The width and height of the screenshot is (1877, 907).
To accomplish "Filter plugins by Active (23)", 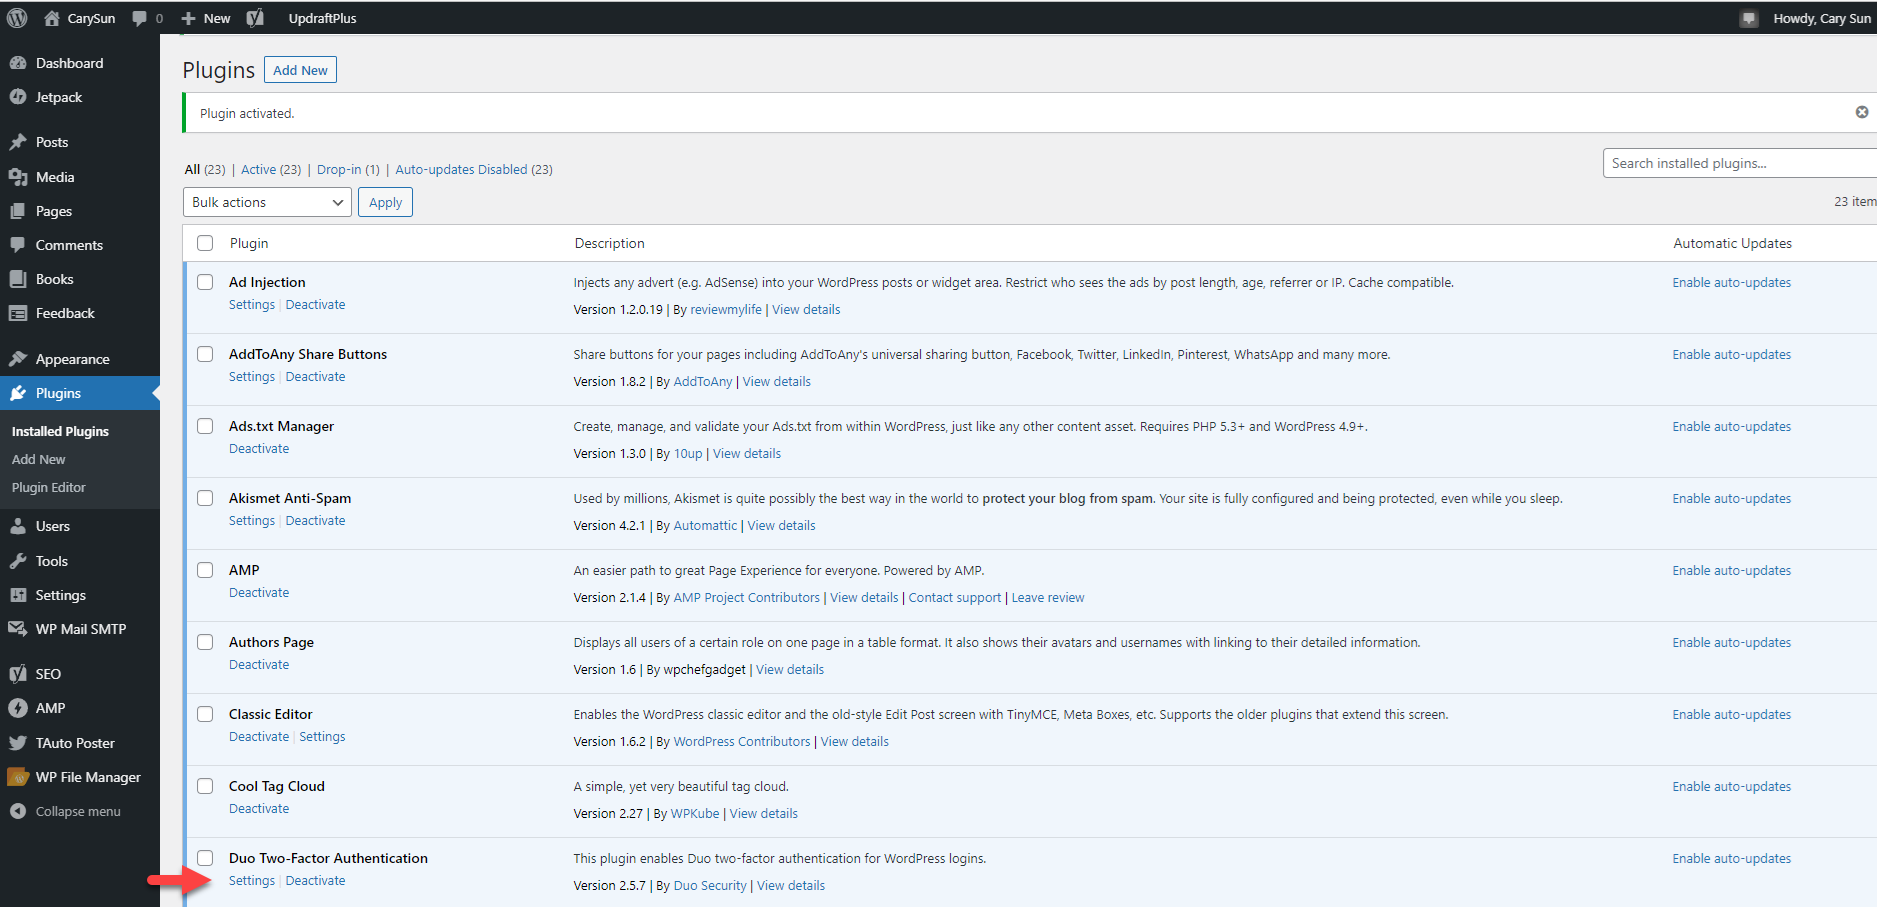I will coord(271,169).
